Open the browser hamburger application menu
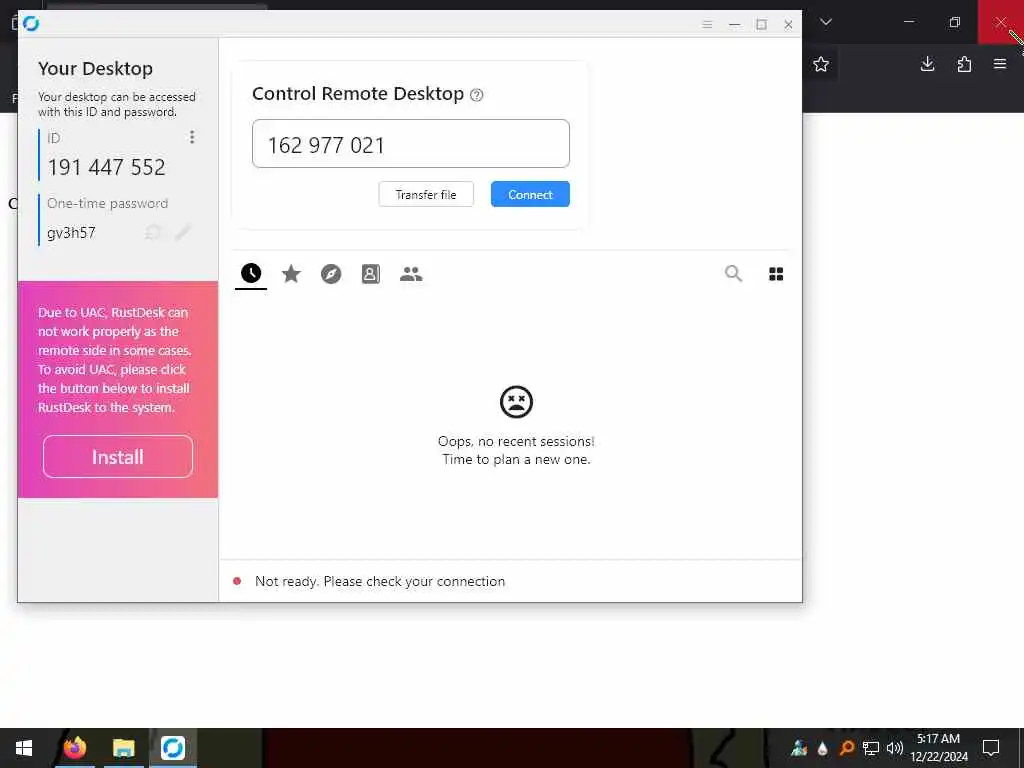Viewport: 1024px width, 768px height. (1000, 64)
